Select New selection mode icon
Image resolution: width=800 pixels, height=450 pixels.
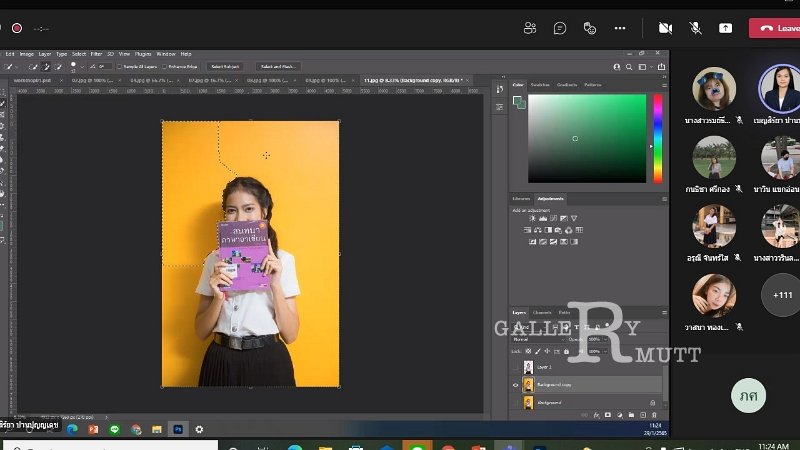coord(33,67)
